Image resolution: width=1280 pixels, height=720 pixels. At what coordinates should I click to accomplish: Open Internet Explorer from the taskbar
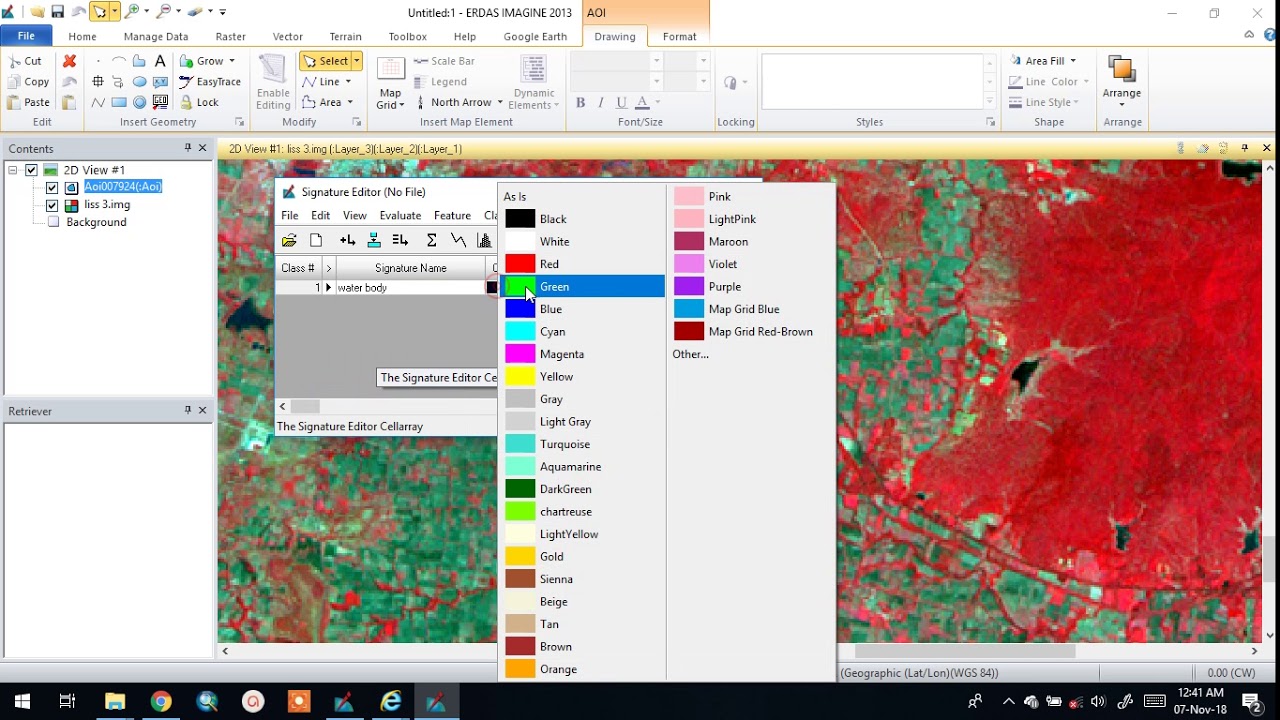(x=391, y=701)
